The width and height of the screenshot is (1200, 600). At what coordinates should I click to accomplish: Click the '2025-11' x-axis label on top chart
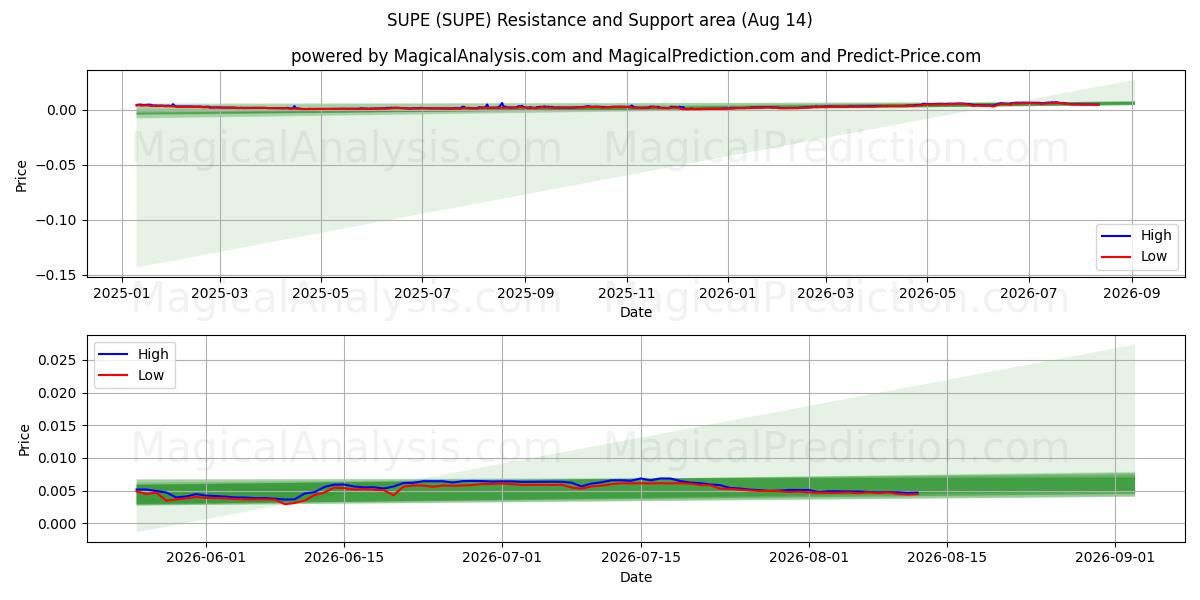627,295
